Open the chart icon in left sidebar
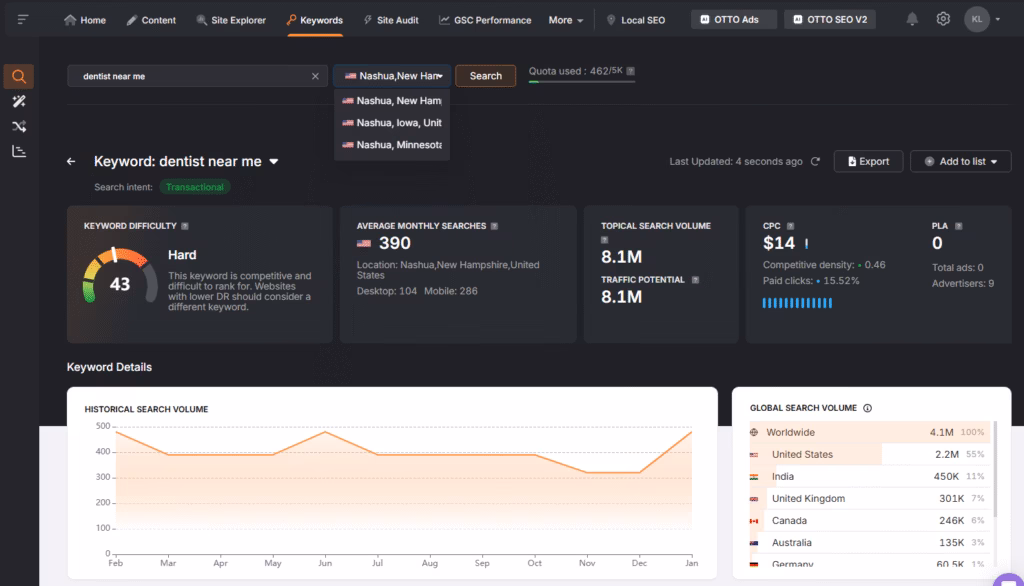This screenshot has height=586, width=1024. coord(19,151)
